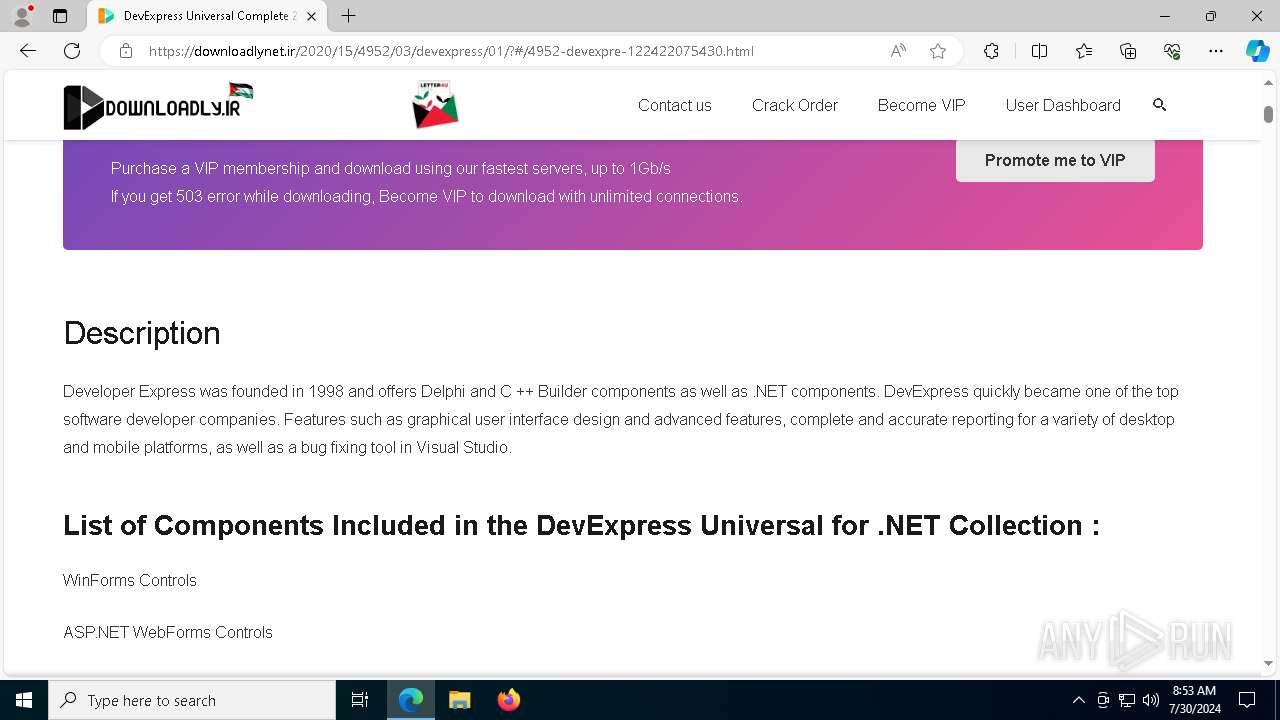The width and height of the screenshot is (1280, 720).
Task: Open the tab actions menu icon
Action: pos(60,16)
